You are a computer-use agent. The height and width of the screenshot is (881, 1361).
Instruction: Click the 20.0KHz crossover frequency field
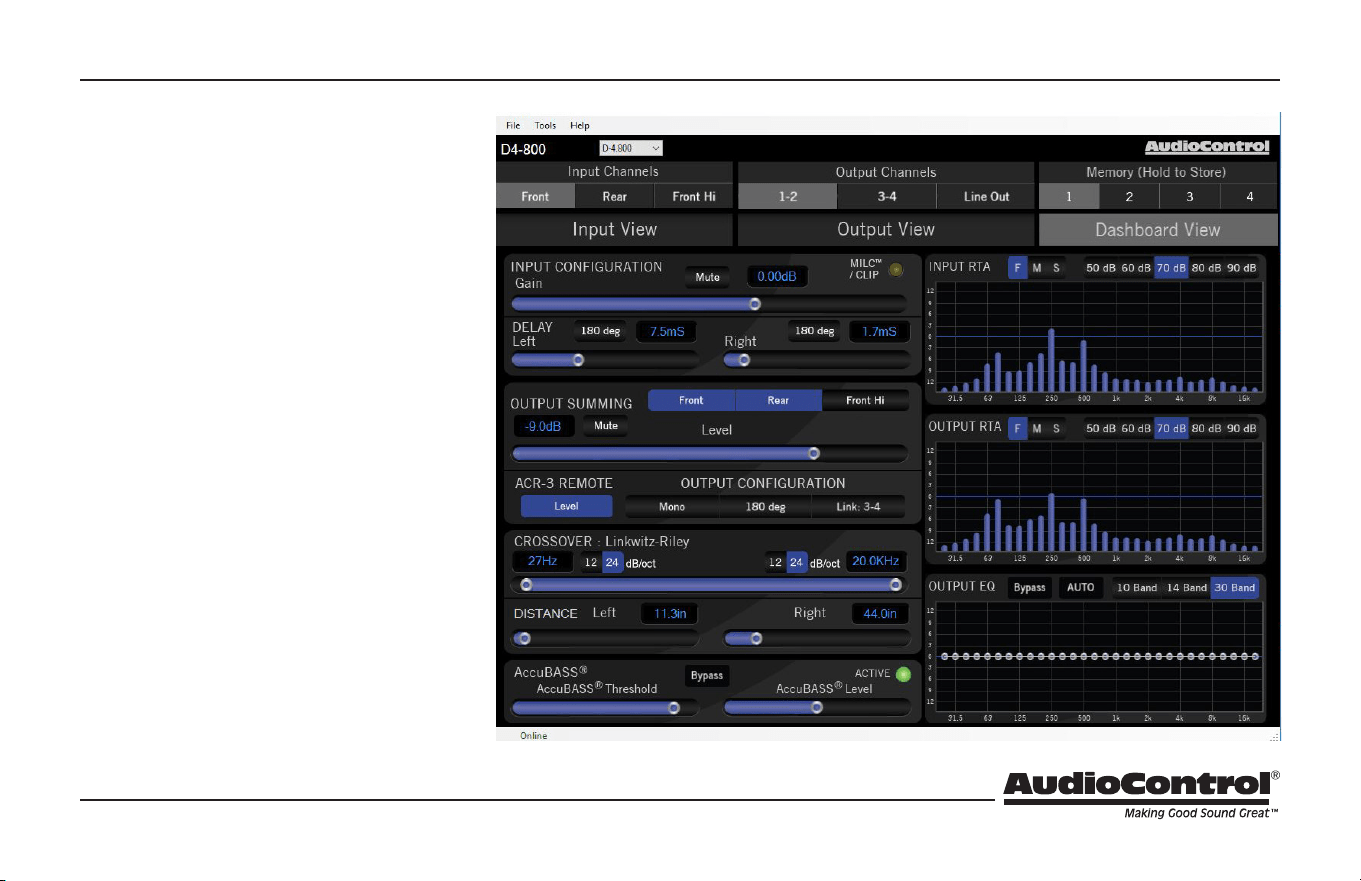click(x=875, y=562)
